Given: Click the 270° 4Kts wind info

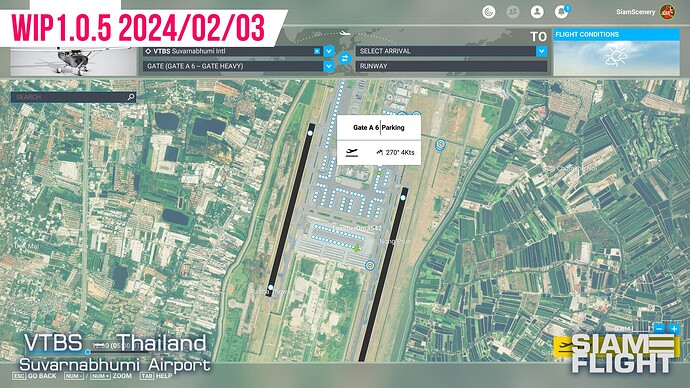Looking at the screenshot, I should point(395,153).
